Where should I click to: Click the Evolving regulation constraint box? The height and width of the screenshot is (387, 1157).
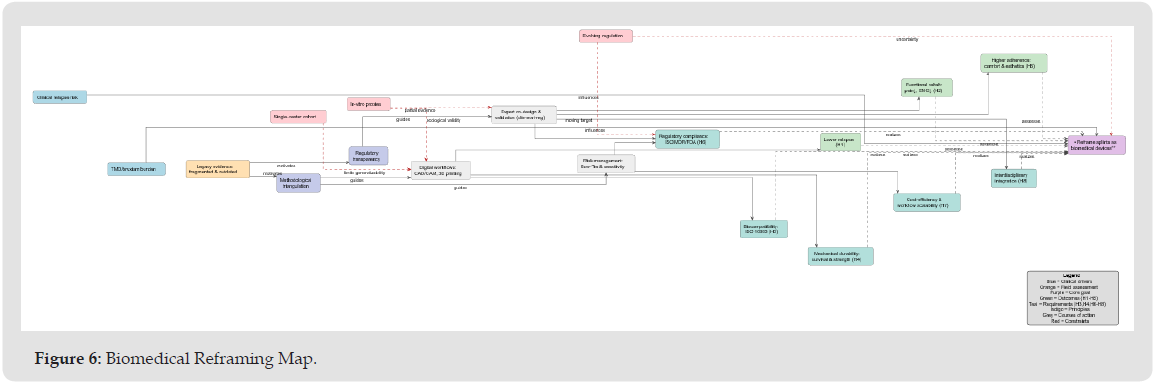(606, 35)
